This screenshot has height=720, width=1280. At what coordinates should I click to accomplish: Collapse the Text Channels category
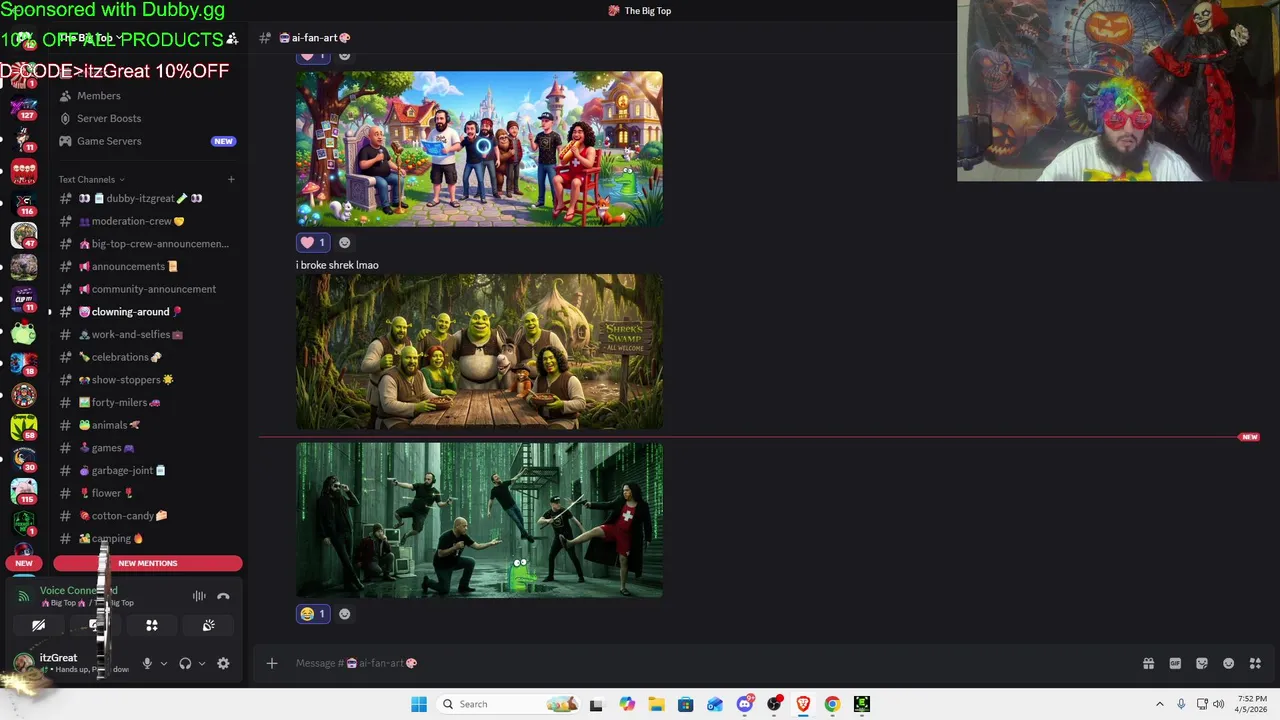click(91, 179)
